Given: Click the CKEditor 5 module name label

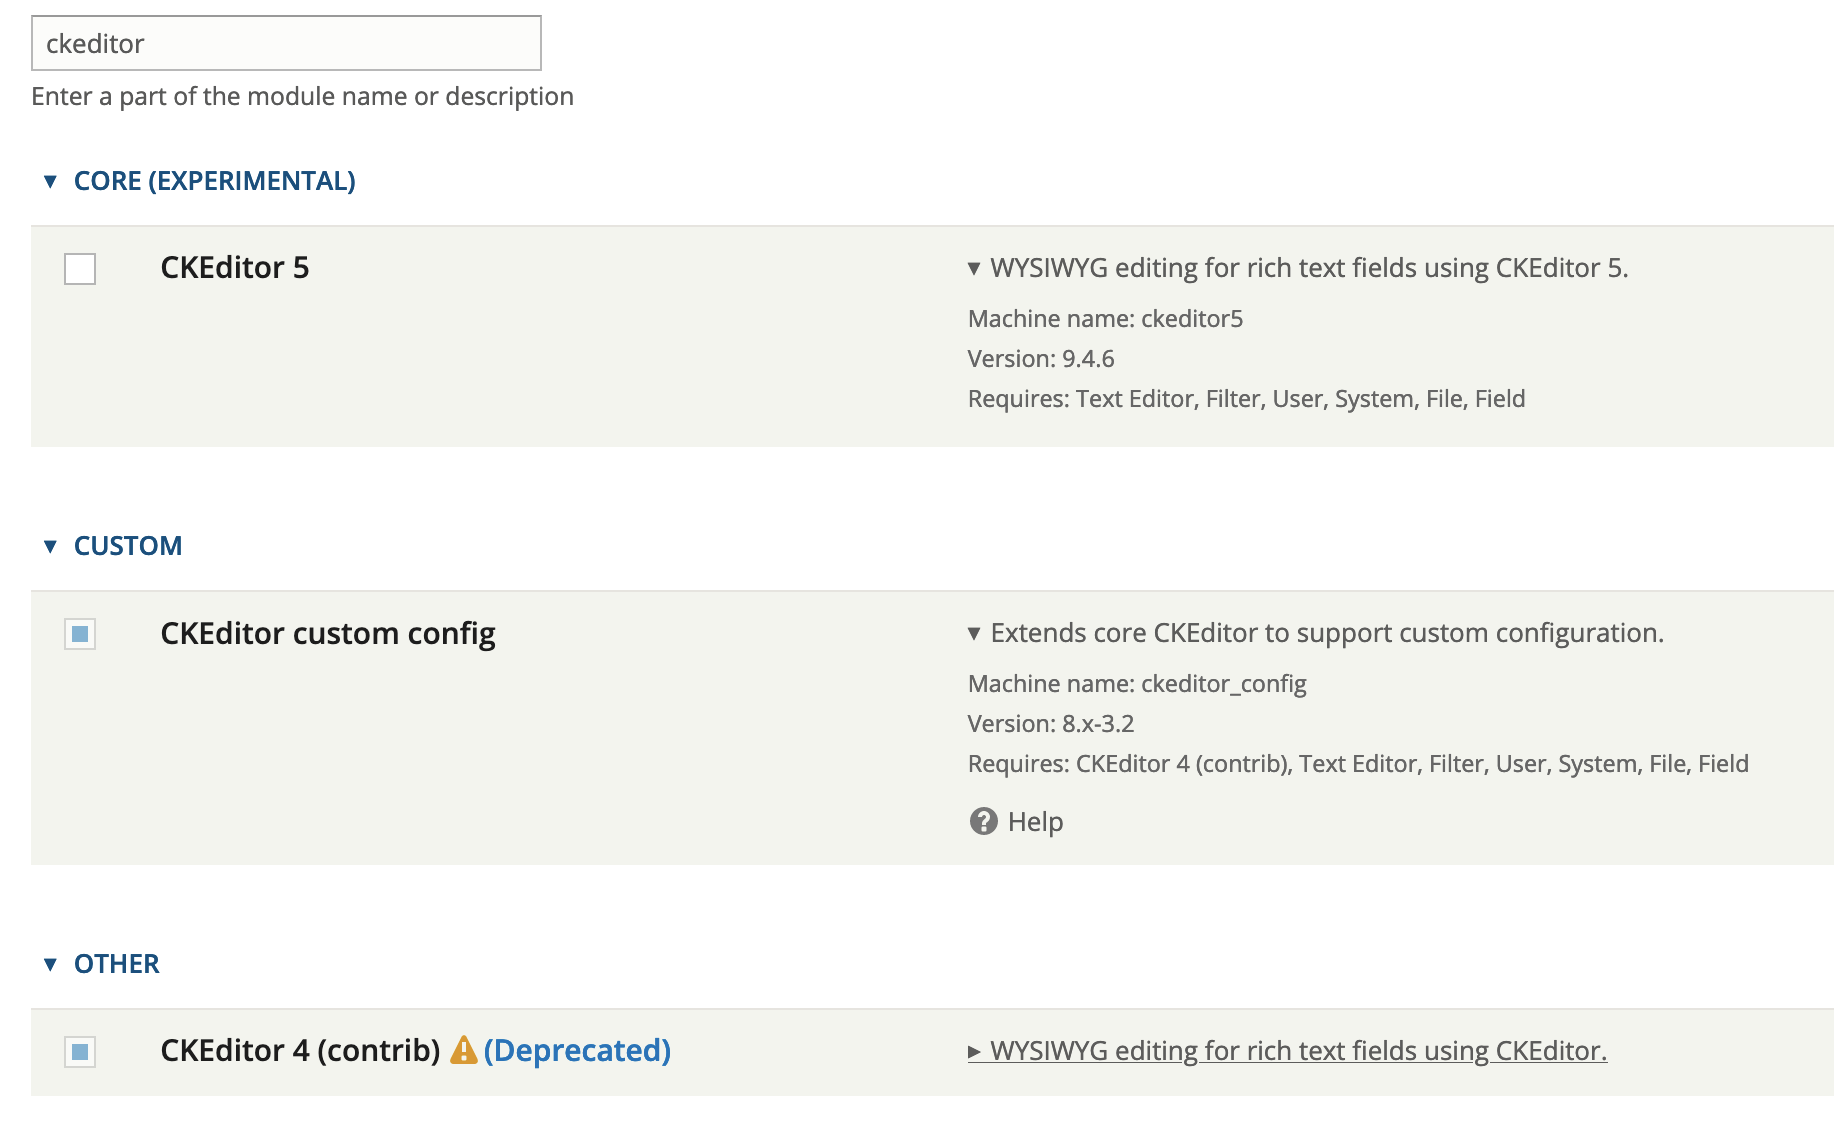Looking at the screenshot, I should [x=235, y=268].
